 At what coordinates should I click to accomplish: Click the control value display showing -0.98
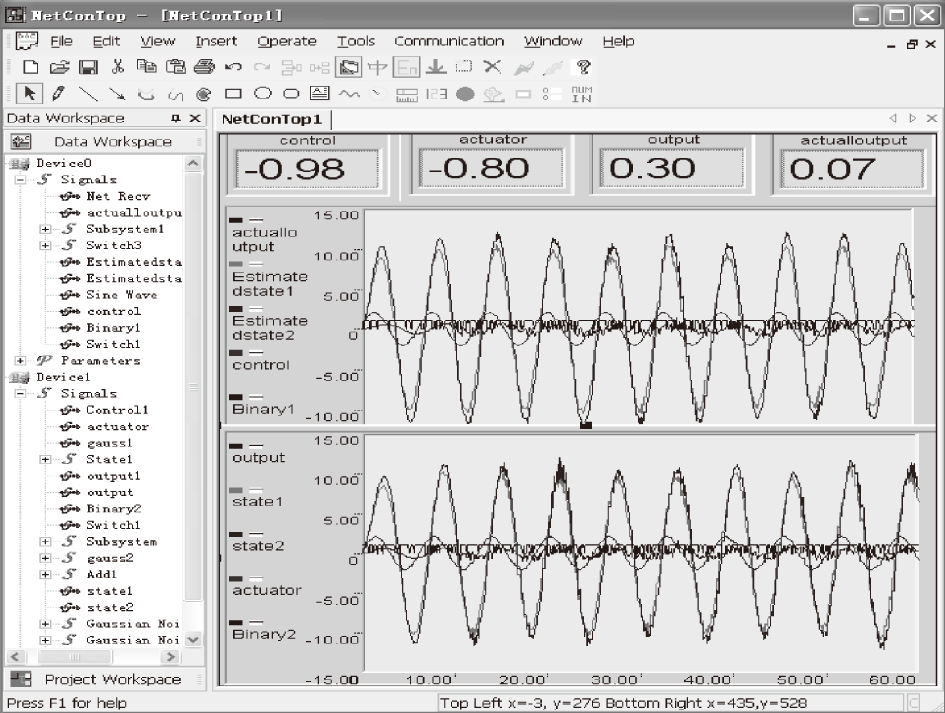point(307,169)
